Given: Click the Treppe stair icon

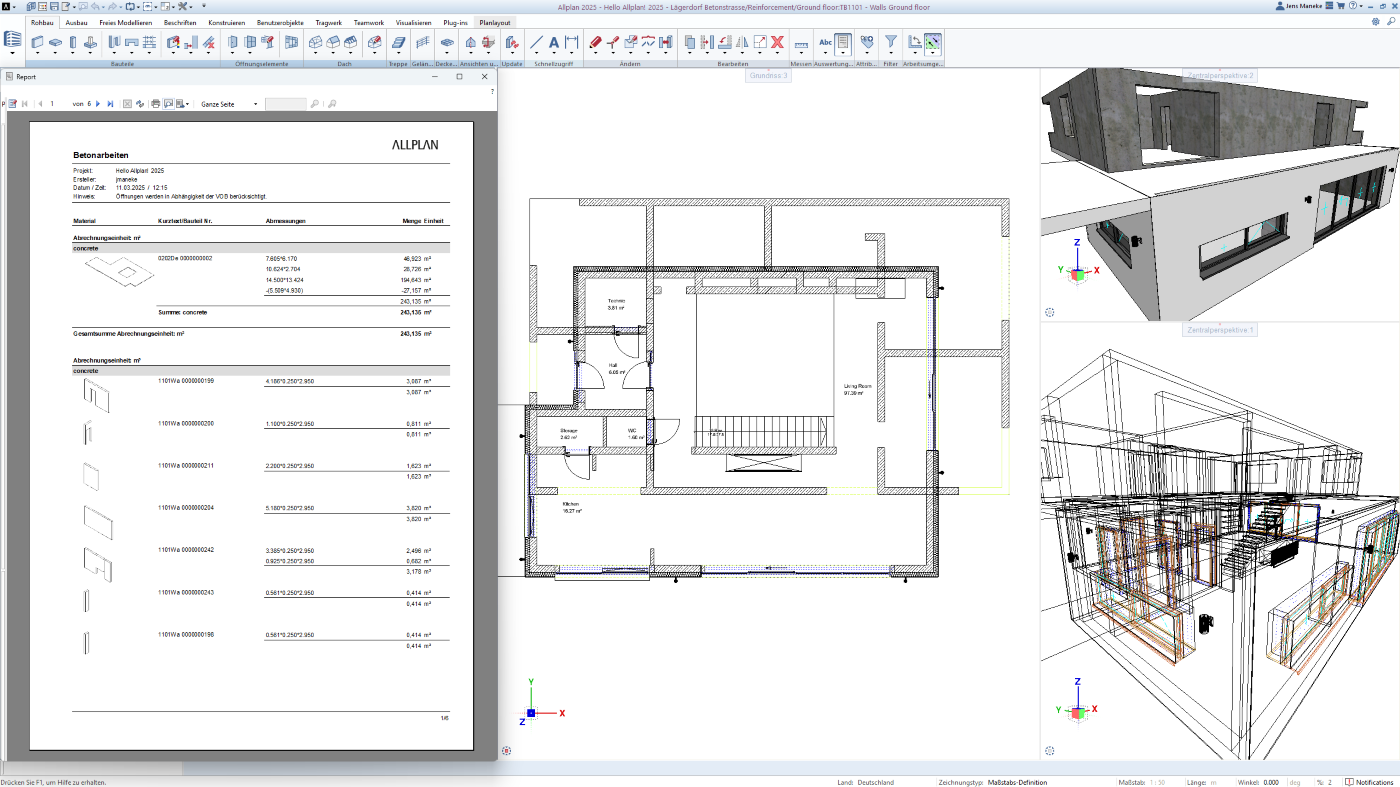Looking at the screenshot, I should [397, 42].
